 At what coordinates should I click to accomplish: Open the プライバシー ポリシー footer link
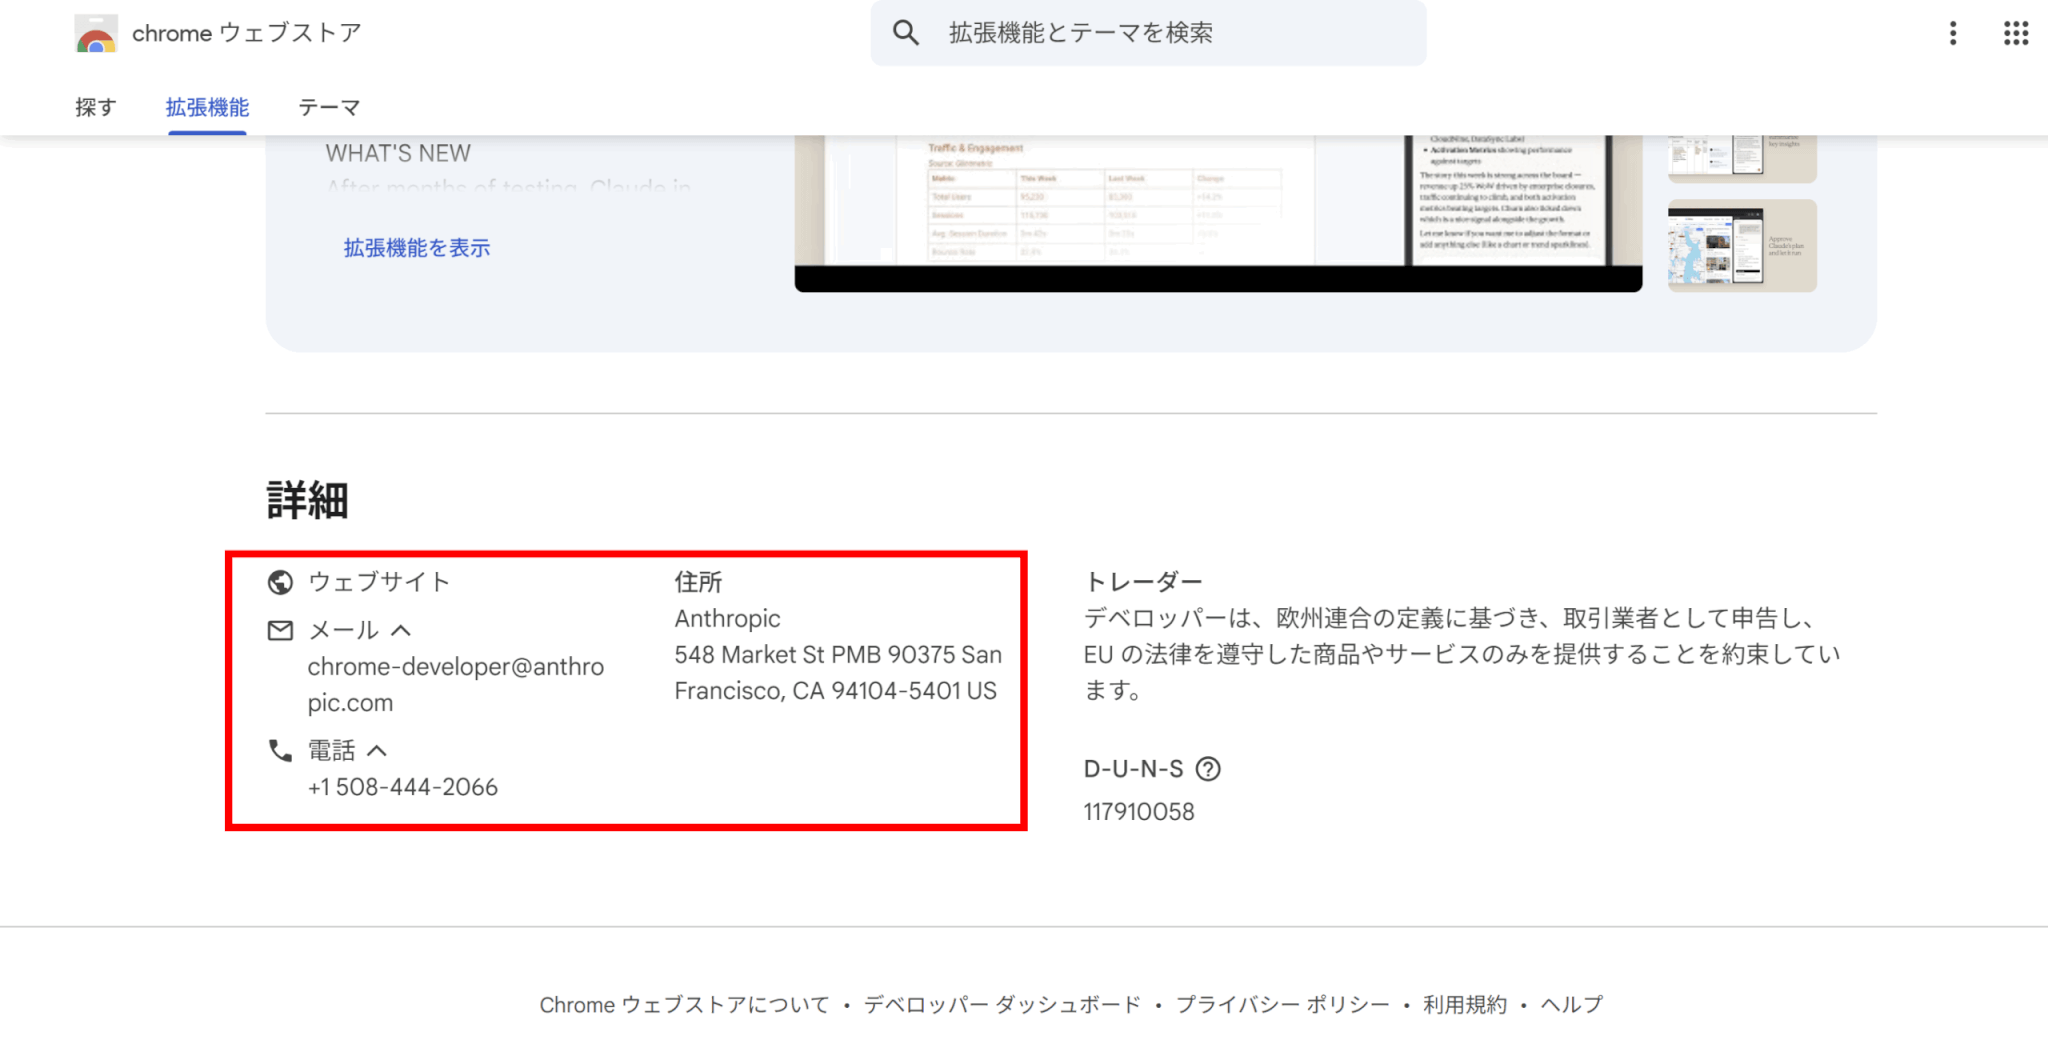[1282, 1004]
